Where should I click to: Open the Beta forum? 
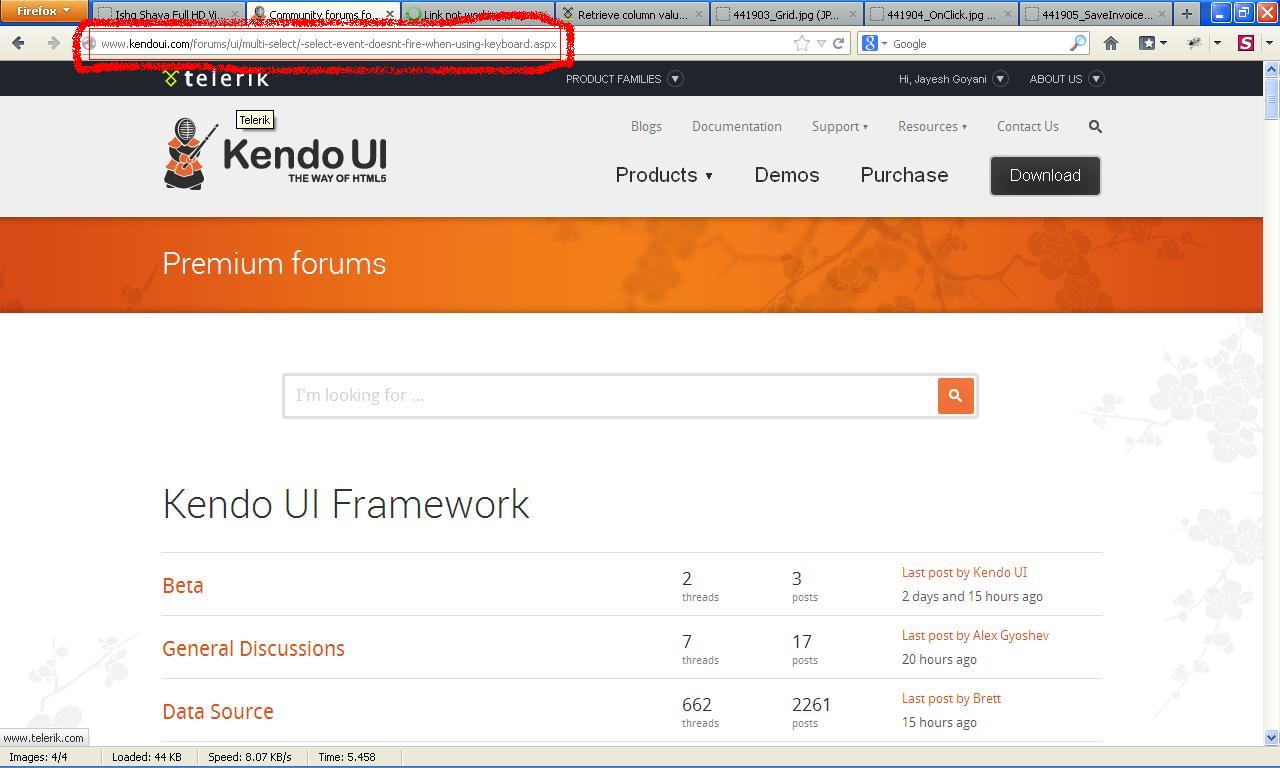pyautogui.click(x=183, y=586)
